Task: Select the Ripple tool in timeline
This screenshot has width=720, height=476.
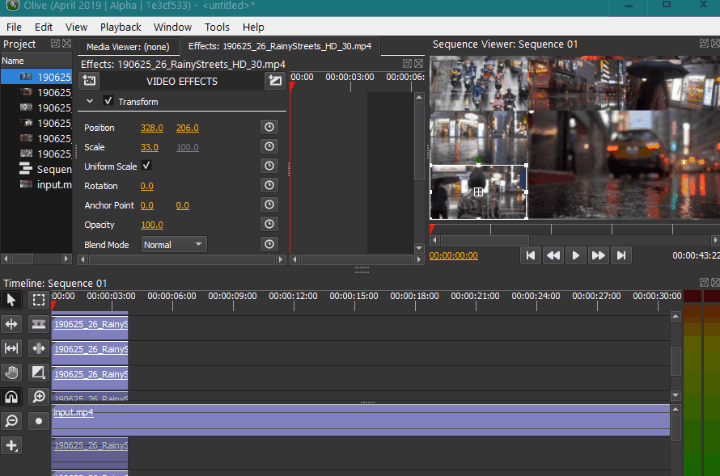Action: tap(12, 324)
